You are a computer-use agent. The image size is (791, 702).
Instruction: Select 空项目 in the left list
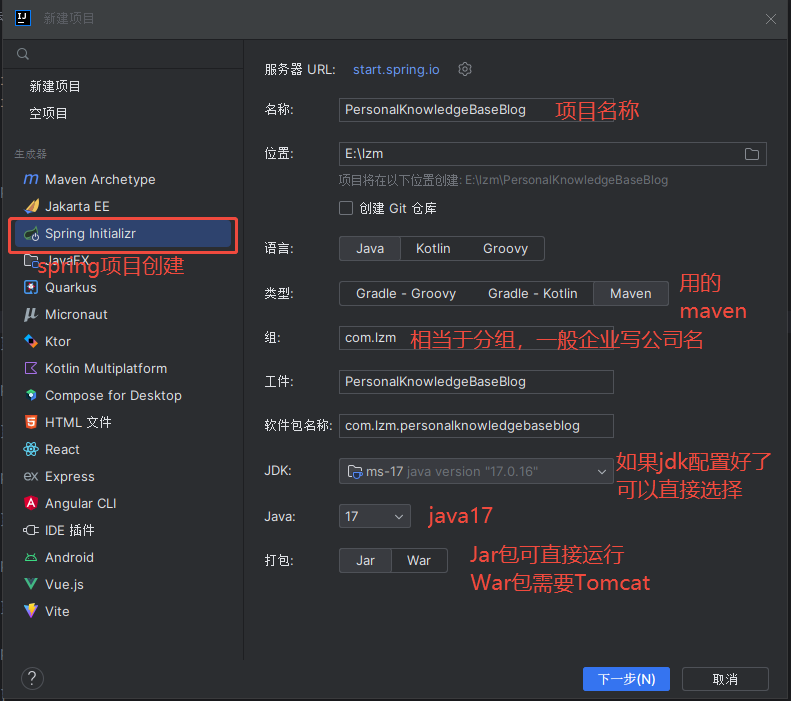click(x=48, y=113)
